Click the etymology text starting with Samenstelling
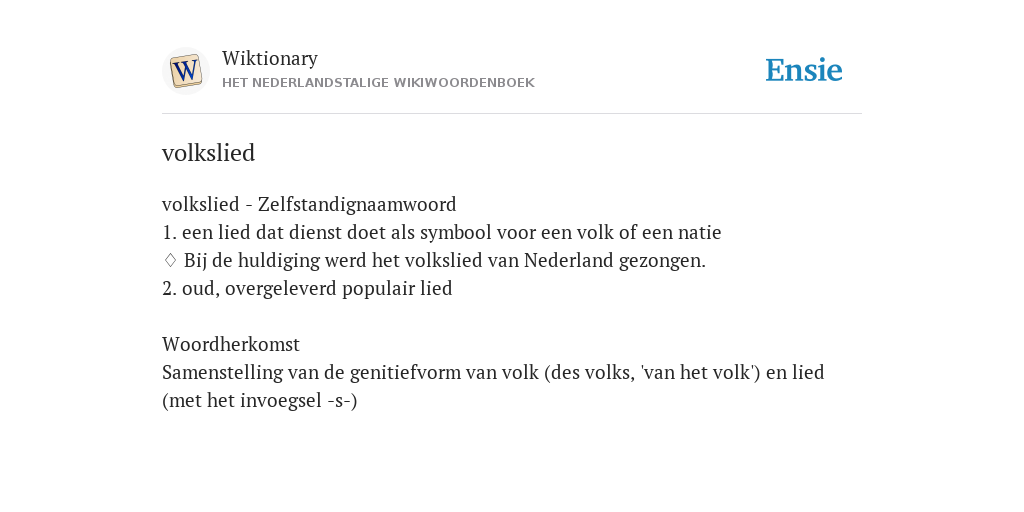Screen dimensions: 1024x512 (x=493, y=372)
